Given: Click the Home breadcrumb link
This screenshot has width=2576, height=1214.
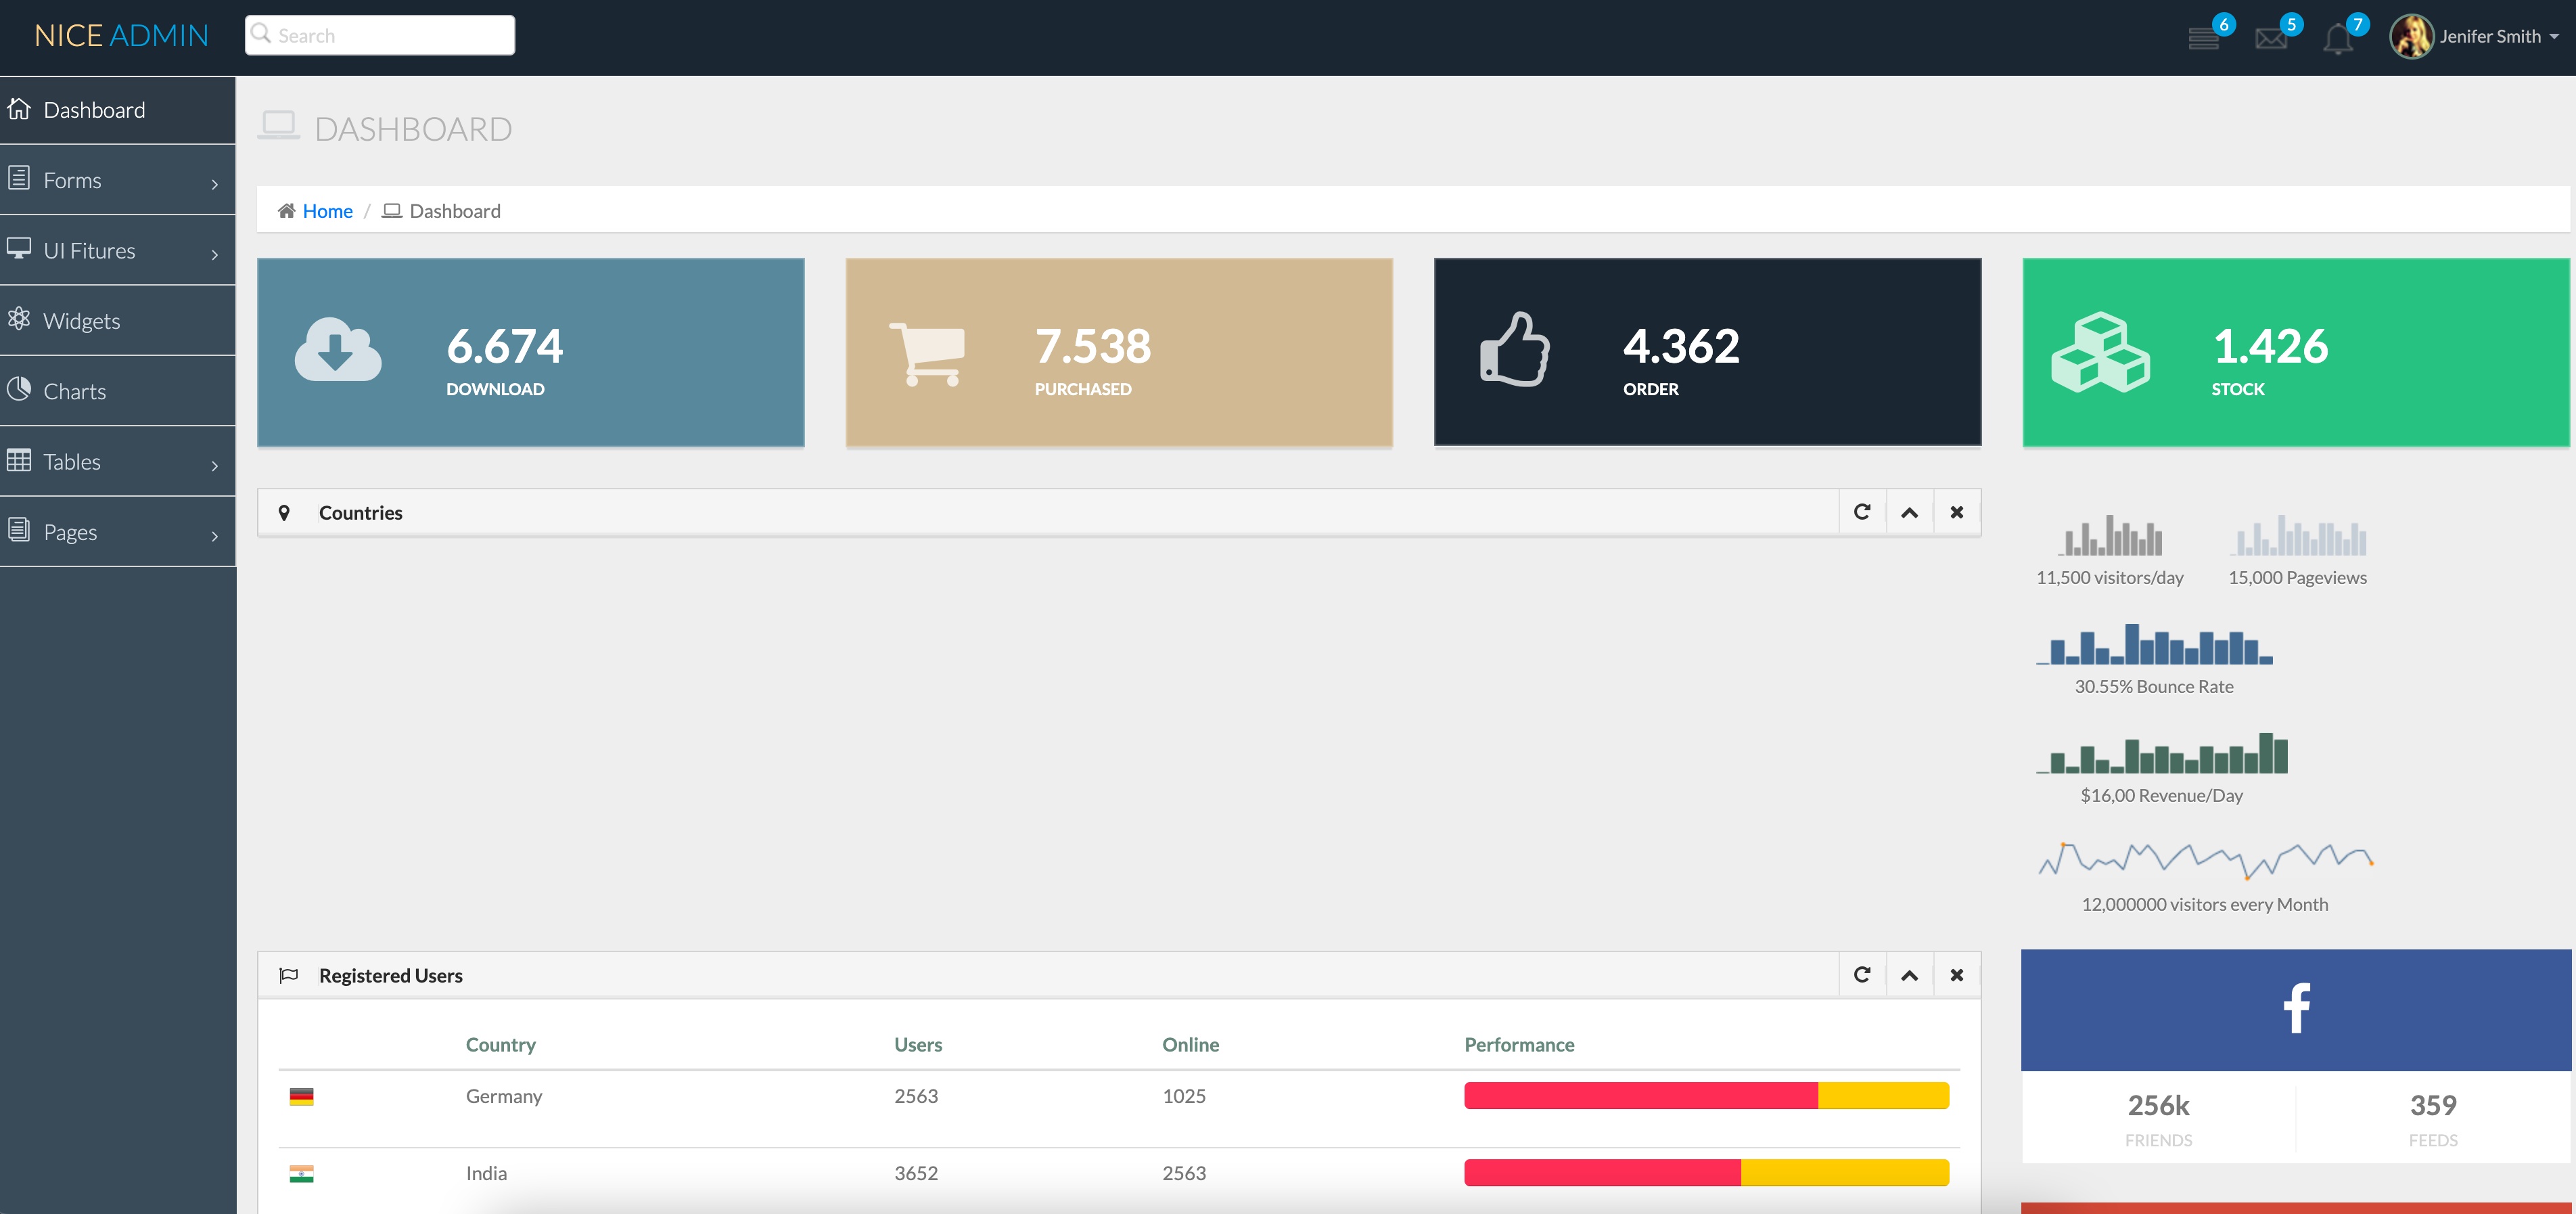Looking at the screenshot, I should pos(327,211).
